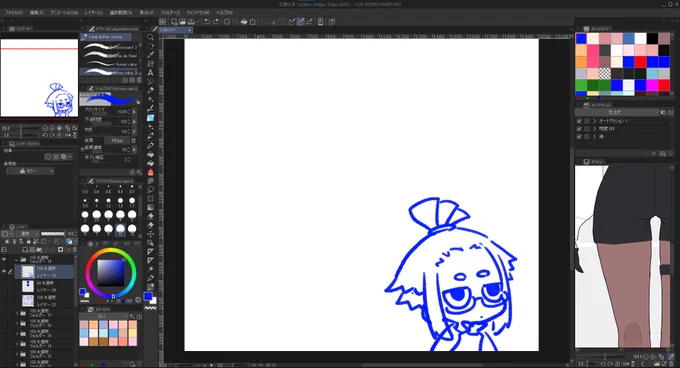Image resolution: width=680 pixels, height=368 pixels.
Task: Open the アニメーション (Animation) menu
Action: 64,13
